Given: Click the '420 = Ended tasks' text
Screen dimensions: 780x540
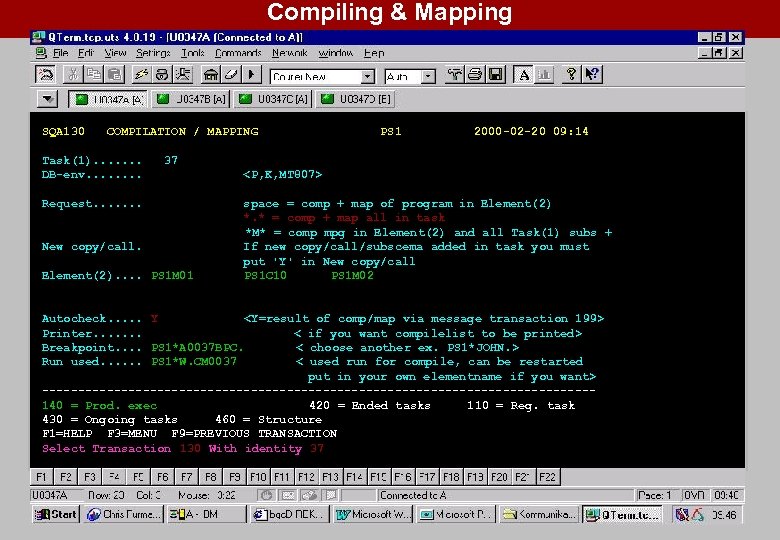Looking at the screenshot, I should coord(370,406).
